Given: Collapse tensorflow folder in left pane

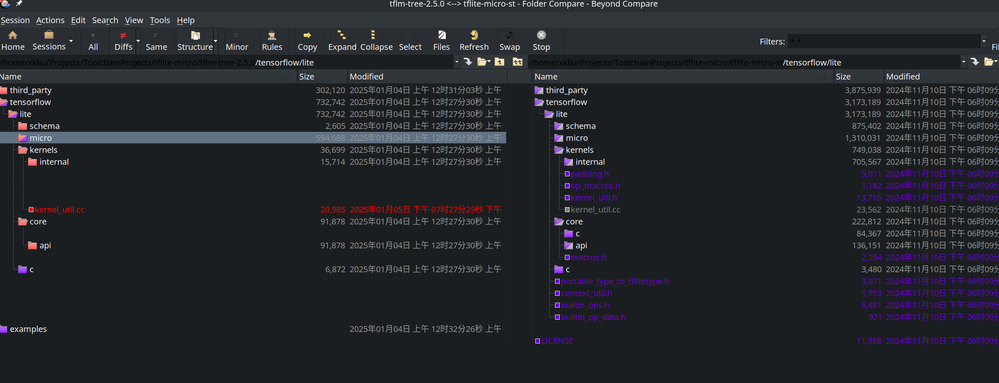Looking at the screenshot, I should [x=4, y=102].
